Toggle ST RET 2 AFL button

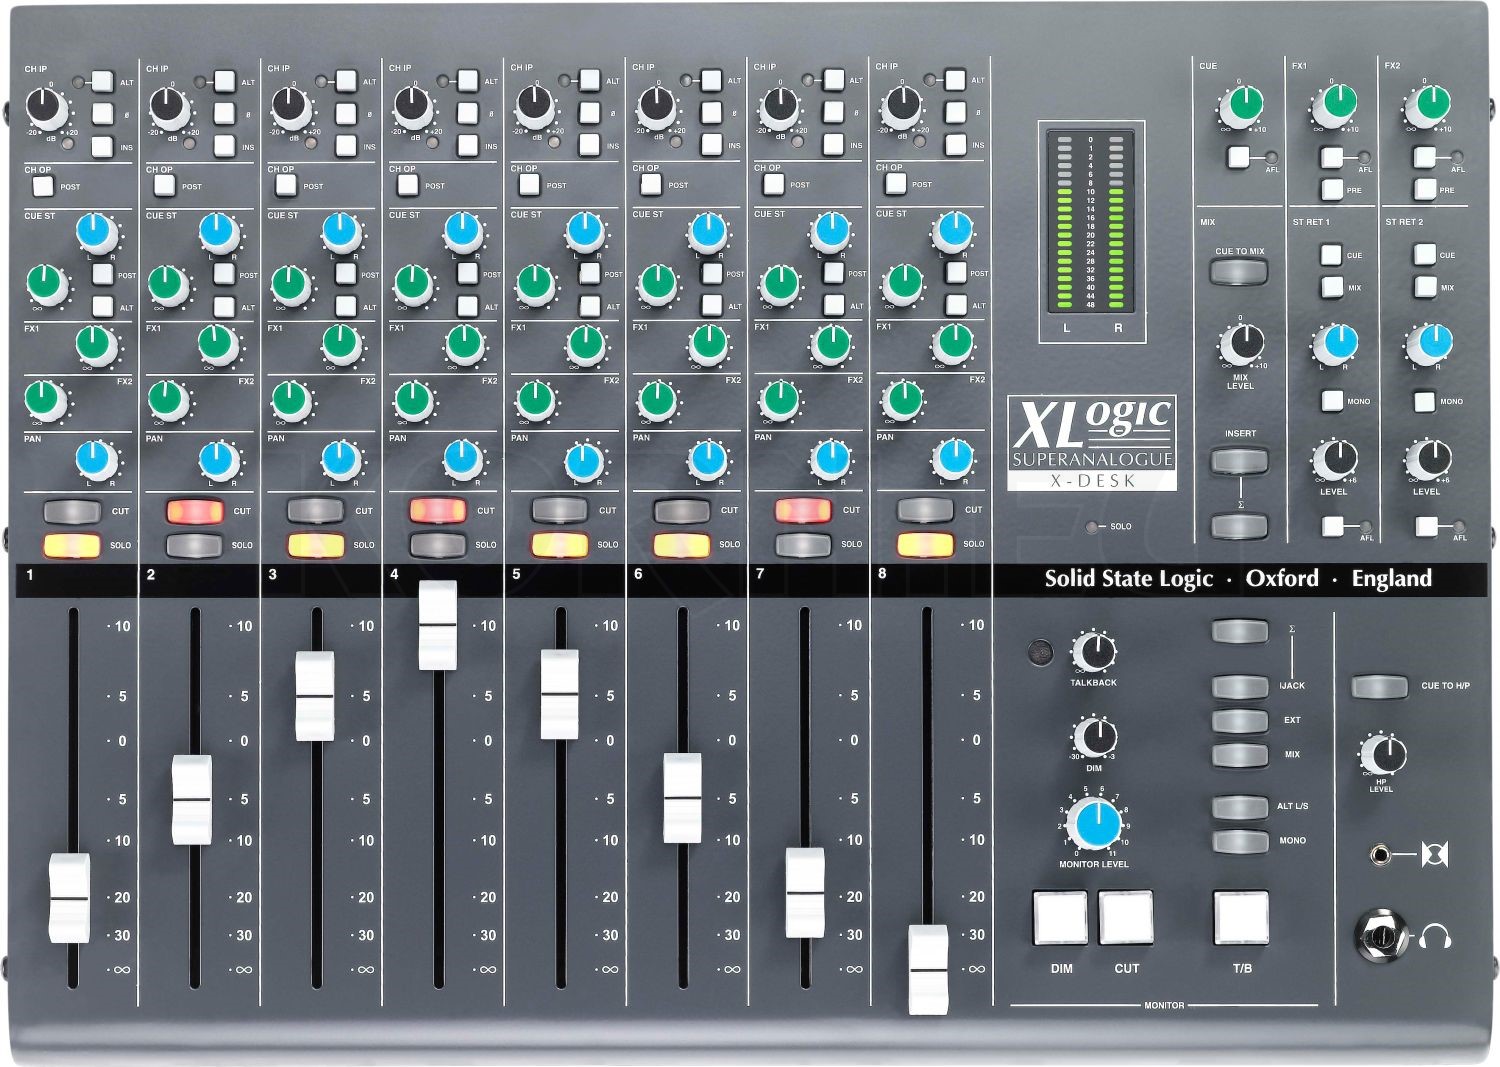pyautogui.click(x=1427, y=526)
